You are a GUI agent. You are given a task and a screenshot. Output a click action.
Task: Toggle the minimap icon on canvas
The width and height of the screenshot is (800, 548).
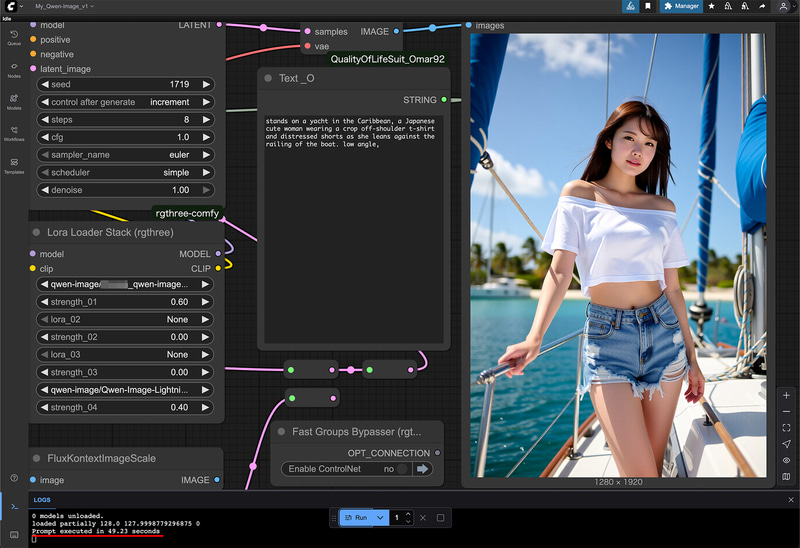pos(787,476)
